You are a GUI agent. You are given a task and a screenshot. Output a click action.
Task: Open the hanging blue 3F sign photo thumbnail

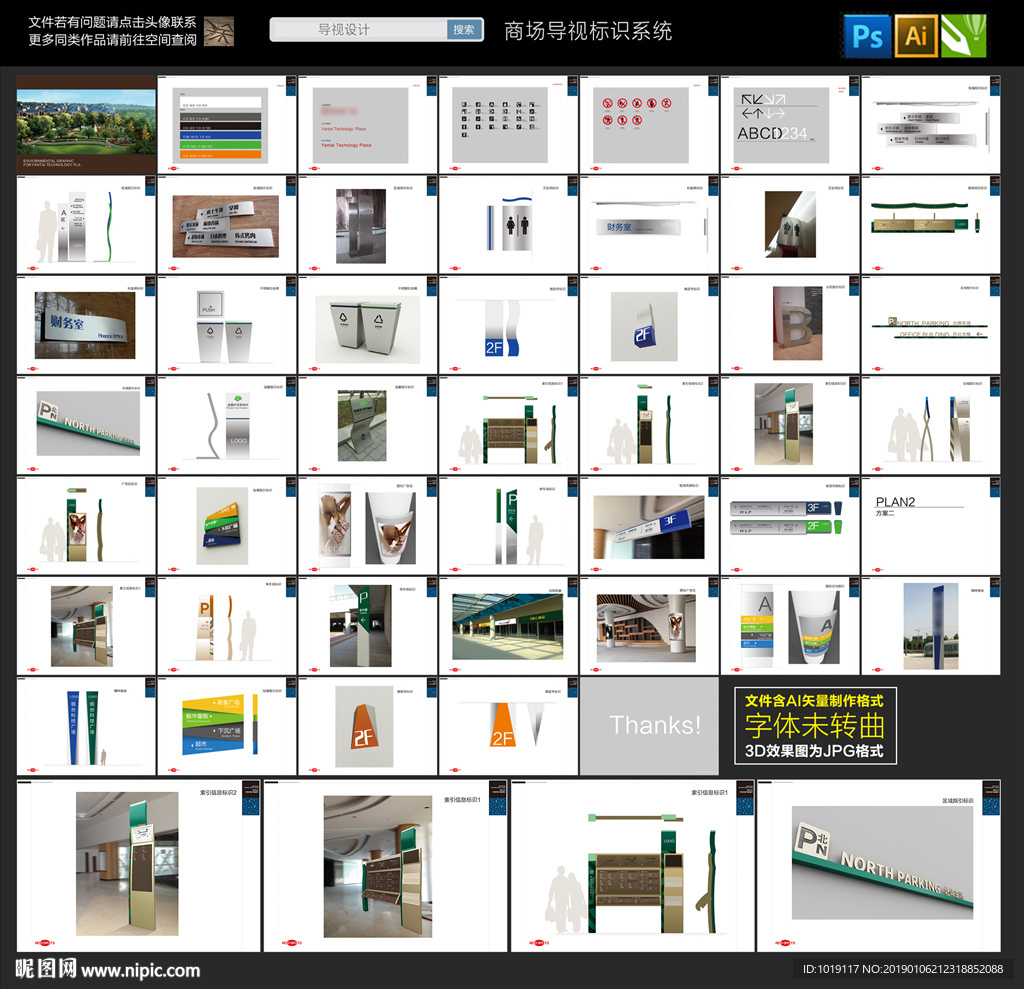pyautogui.click(x=649, y=526)
